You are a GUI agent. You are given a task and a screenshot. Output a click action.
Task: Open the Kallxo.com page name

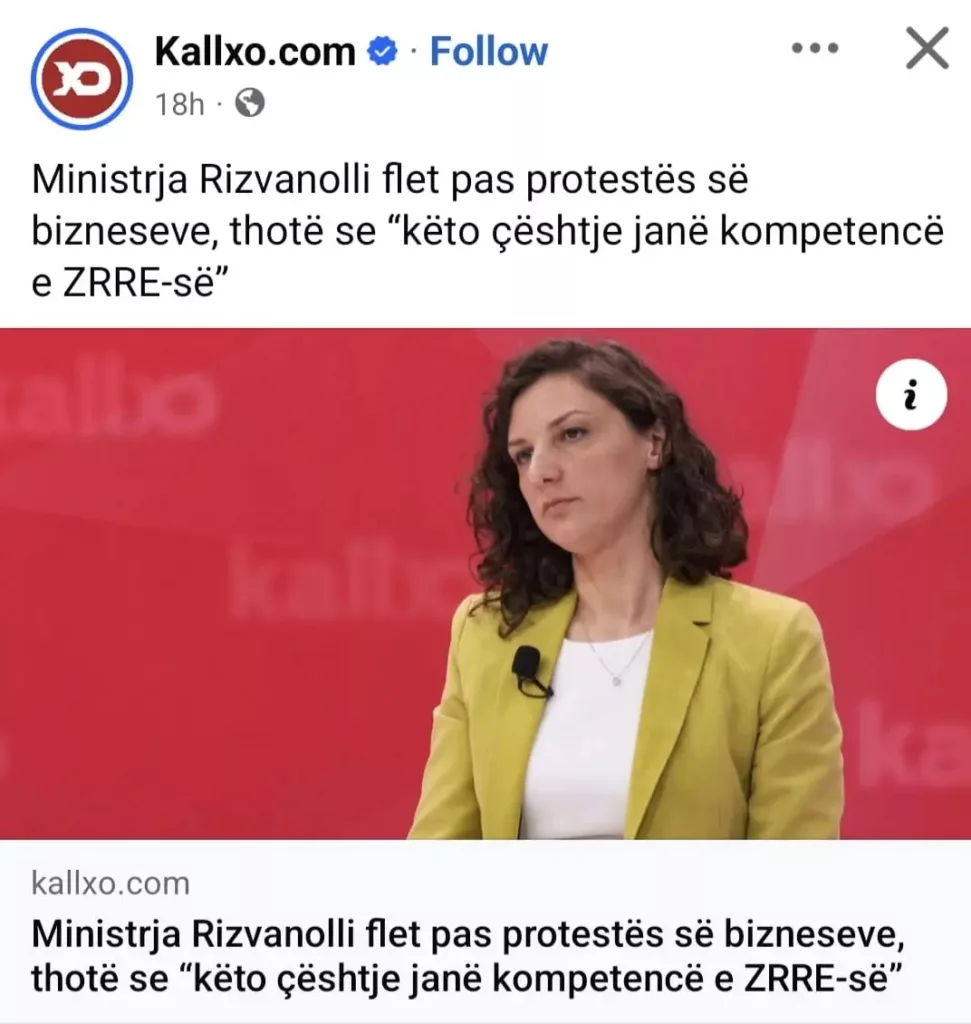[255, 52]
